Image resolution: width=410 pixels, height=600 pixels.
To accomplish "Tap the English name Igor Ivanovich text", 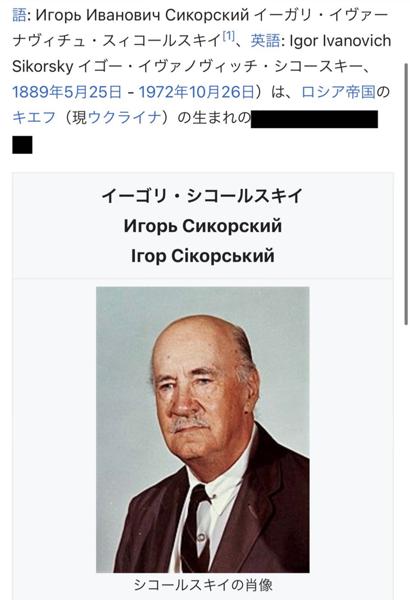I will [x=340, y=41].
